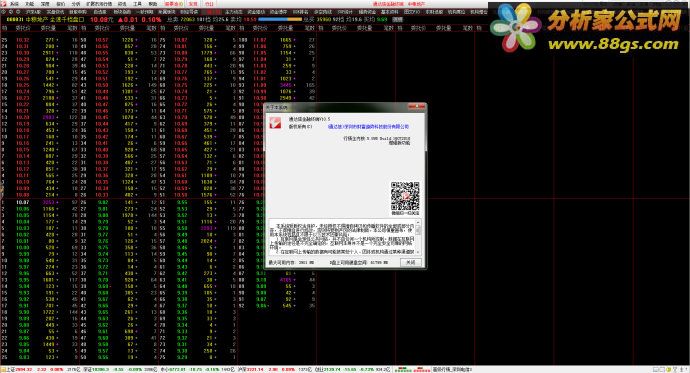Click the blue-orange buy/sell ratio bar
The width and height of the screenshot is (690, 373).
click(x=280, y=19)
